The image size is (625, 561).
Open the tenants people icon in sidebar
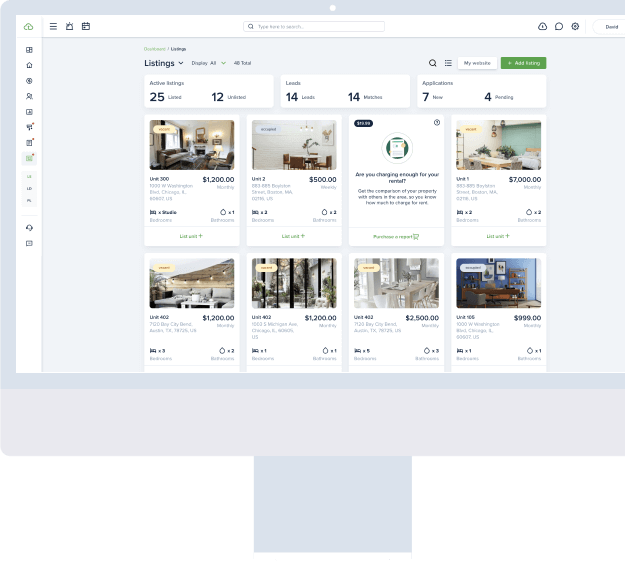coord(29,96)
